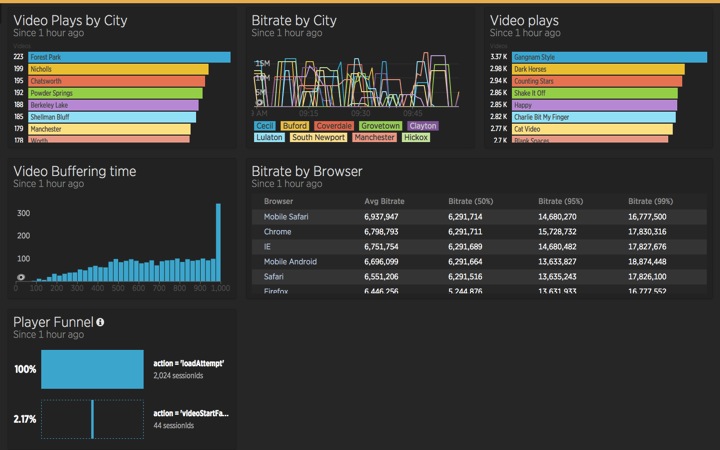Open the Video Buffering time title
This screenshot has height=450, width=720.
pyautogui.click(x=74, y=171)
